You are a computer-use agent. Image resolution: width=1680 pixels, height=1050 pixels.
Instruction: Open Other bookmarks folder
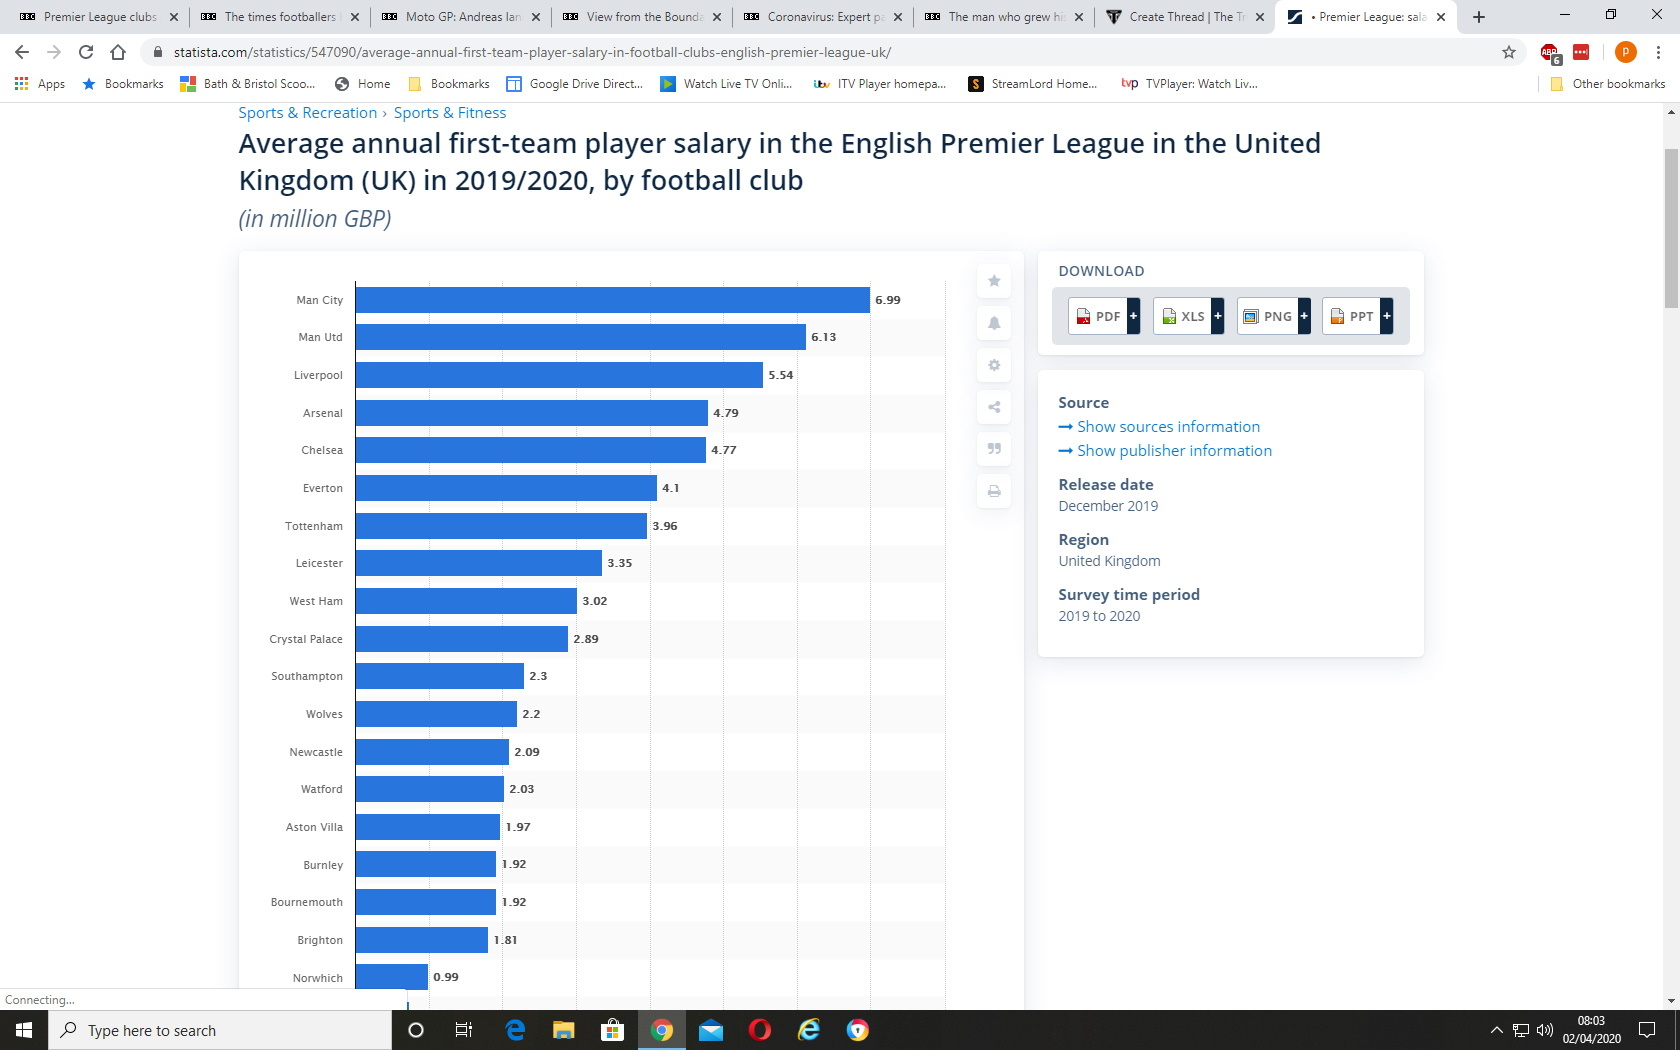[x=1607, y=84]
